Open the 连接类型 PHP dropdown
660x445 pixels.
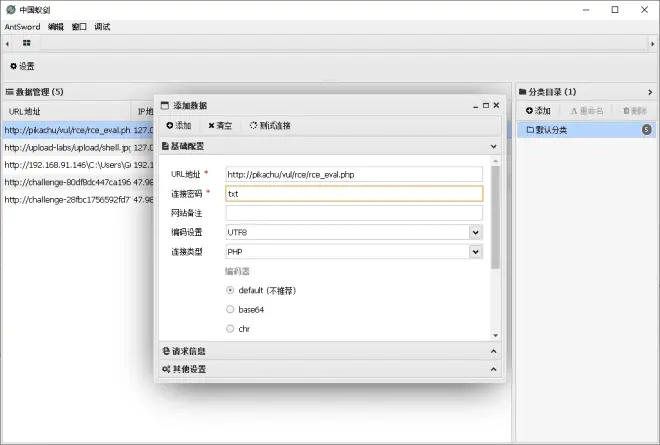click(354, 251)
